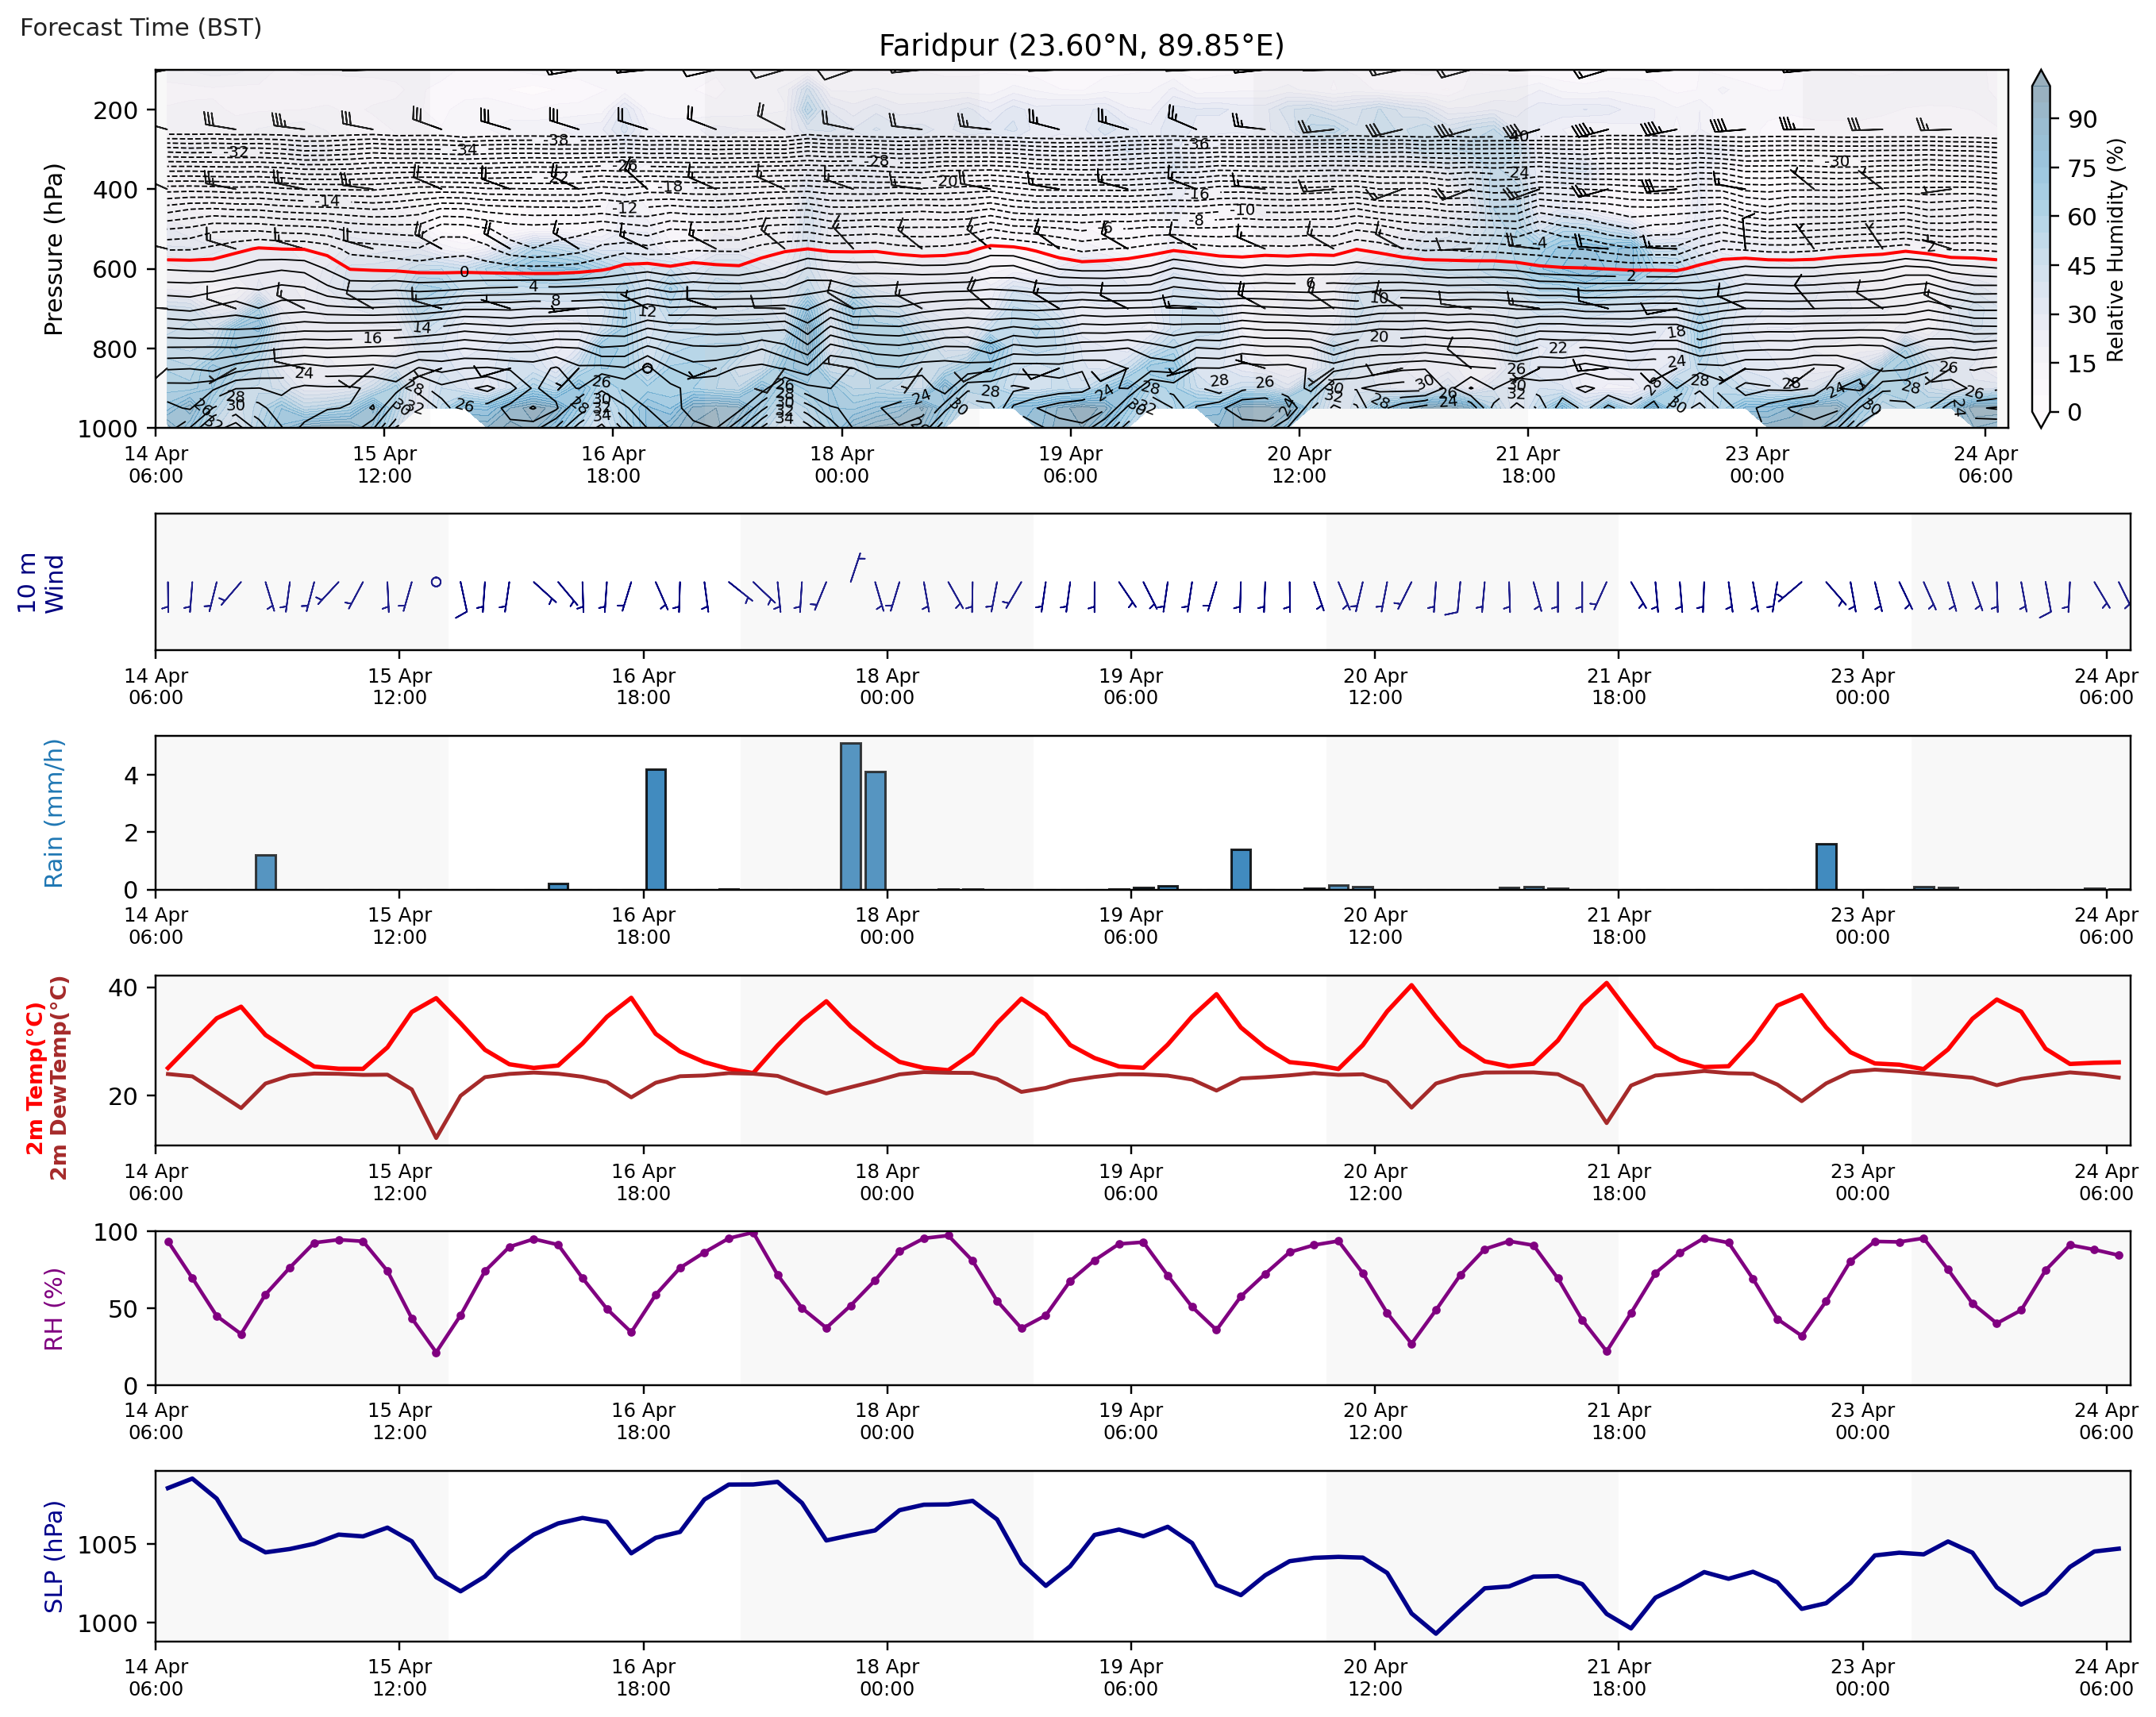
Task: Click the tallest rain bar near 18 Apr
Action: tap(850, 816)
